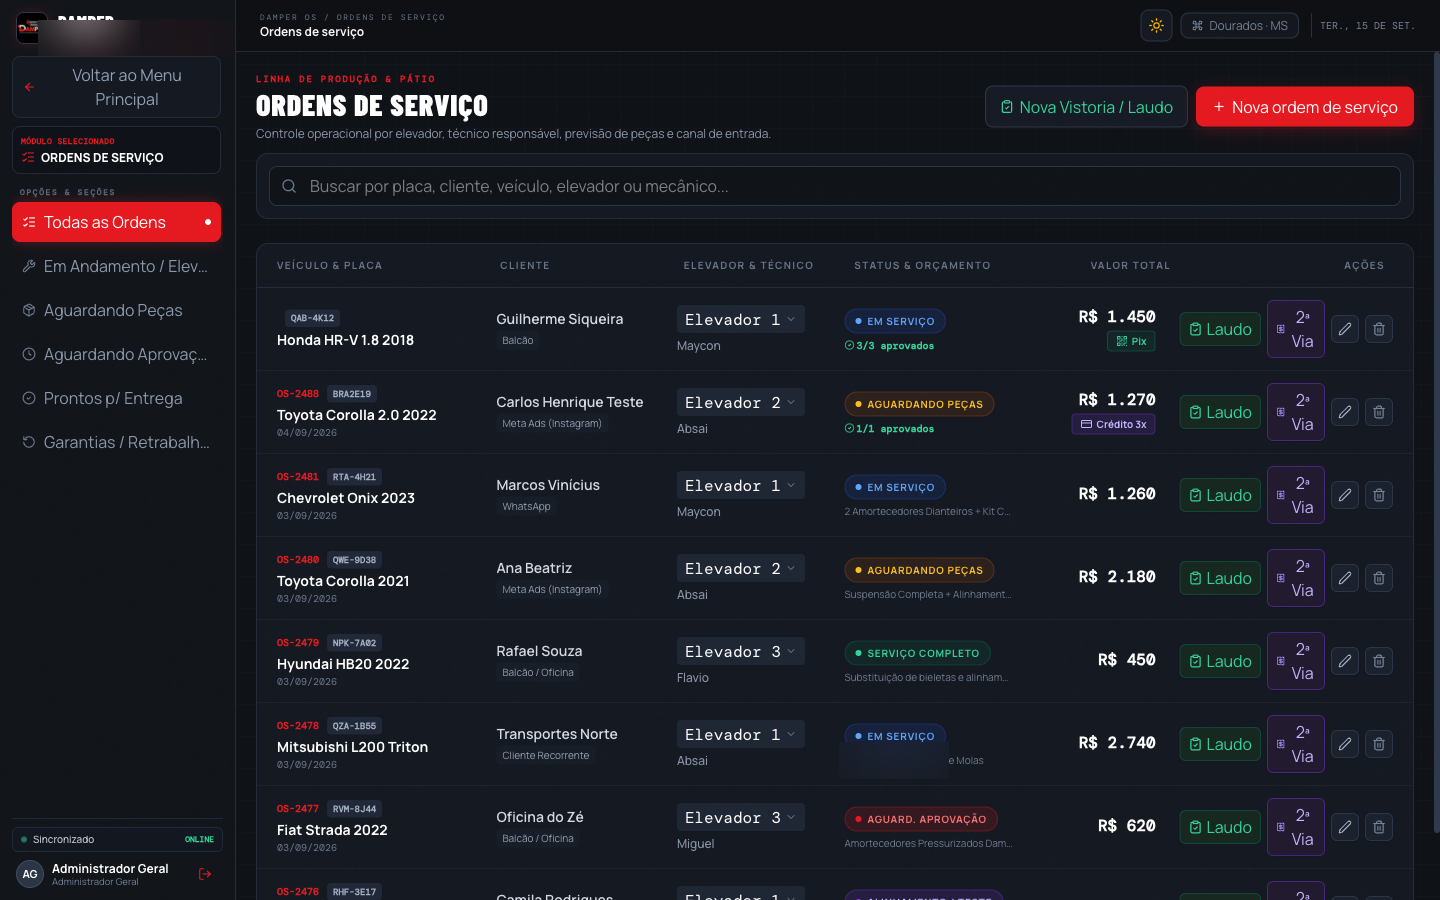Click the Sincronizado ONLINE status bar
The width and height of the screenshot is (1440, 900).
[x=117, y=839]
